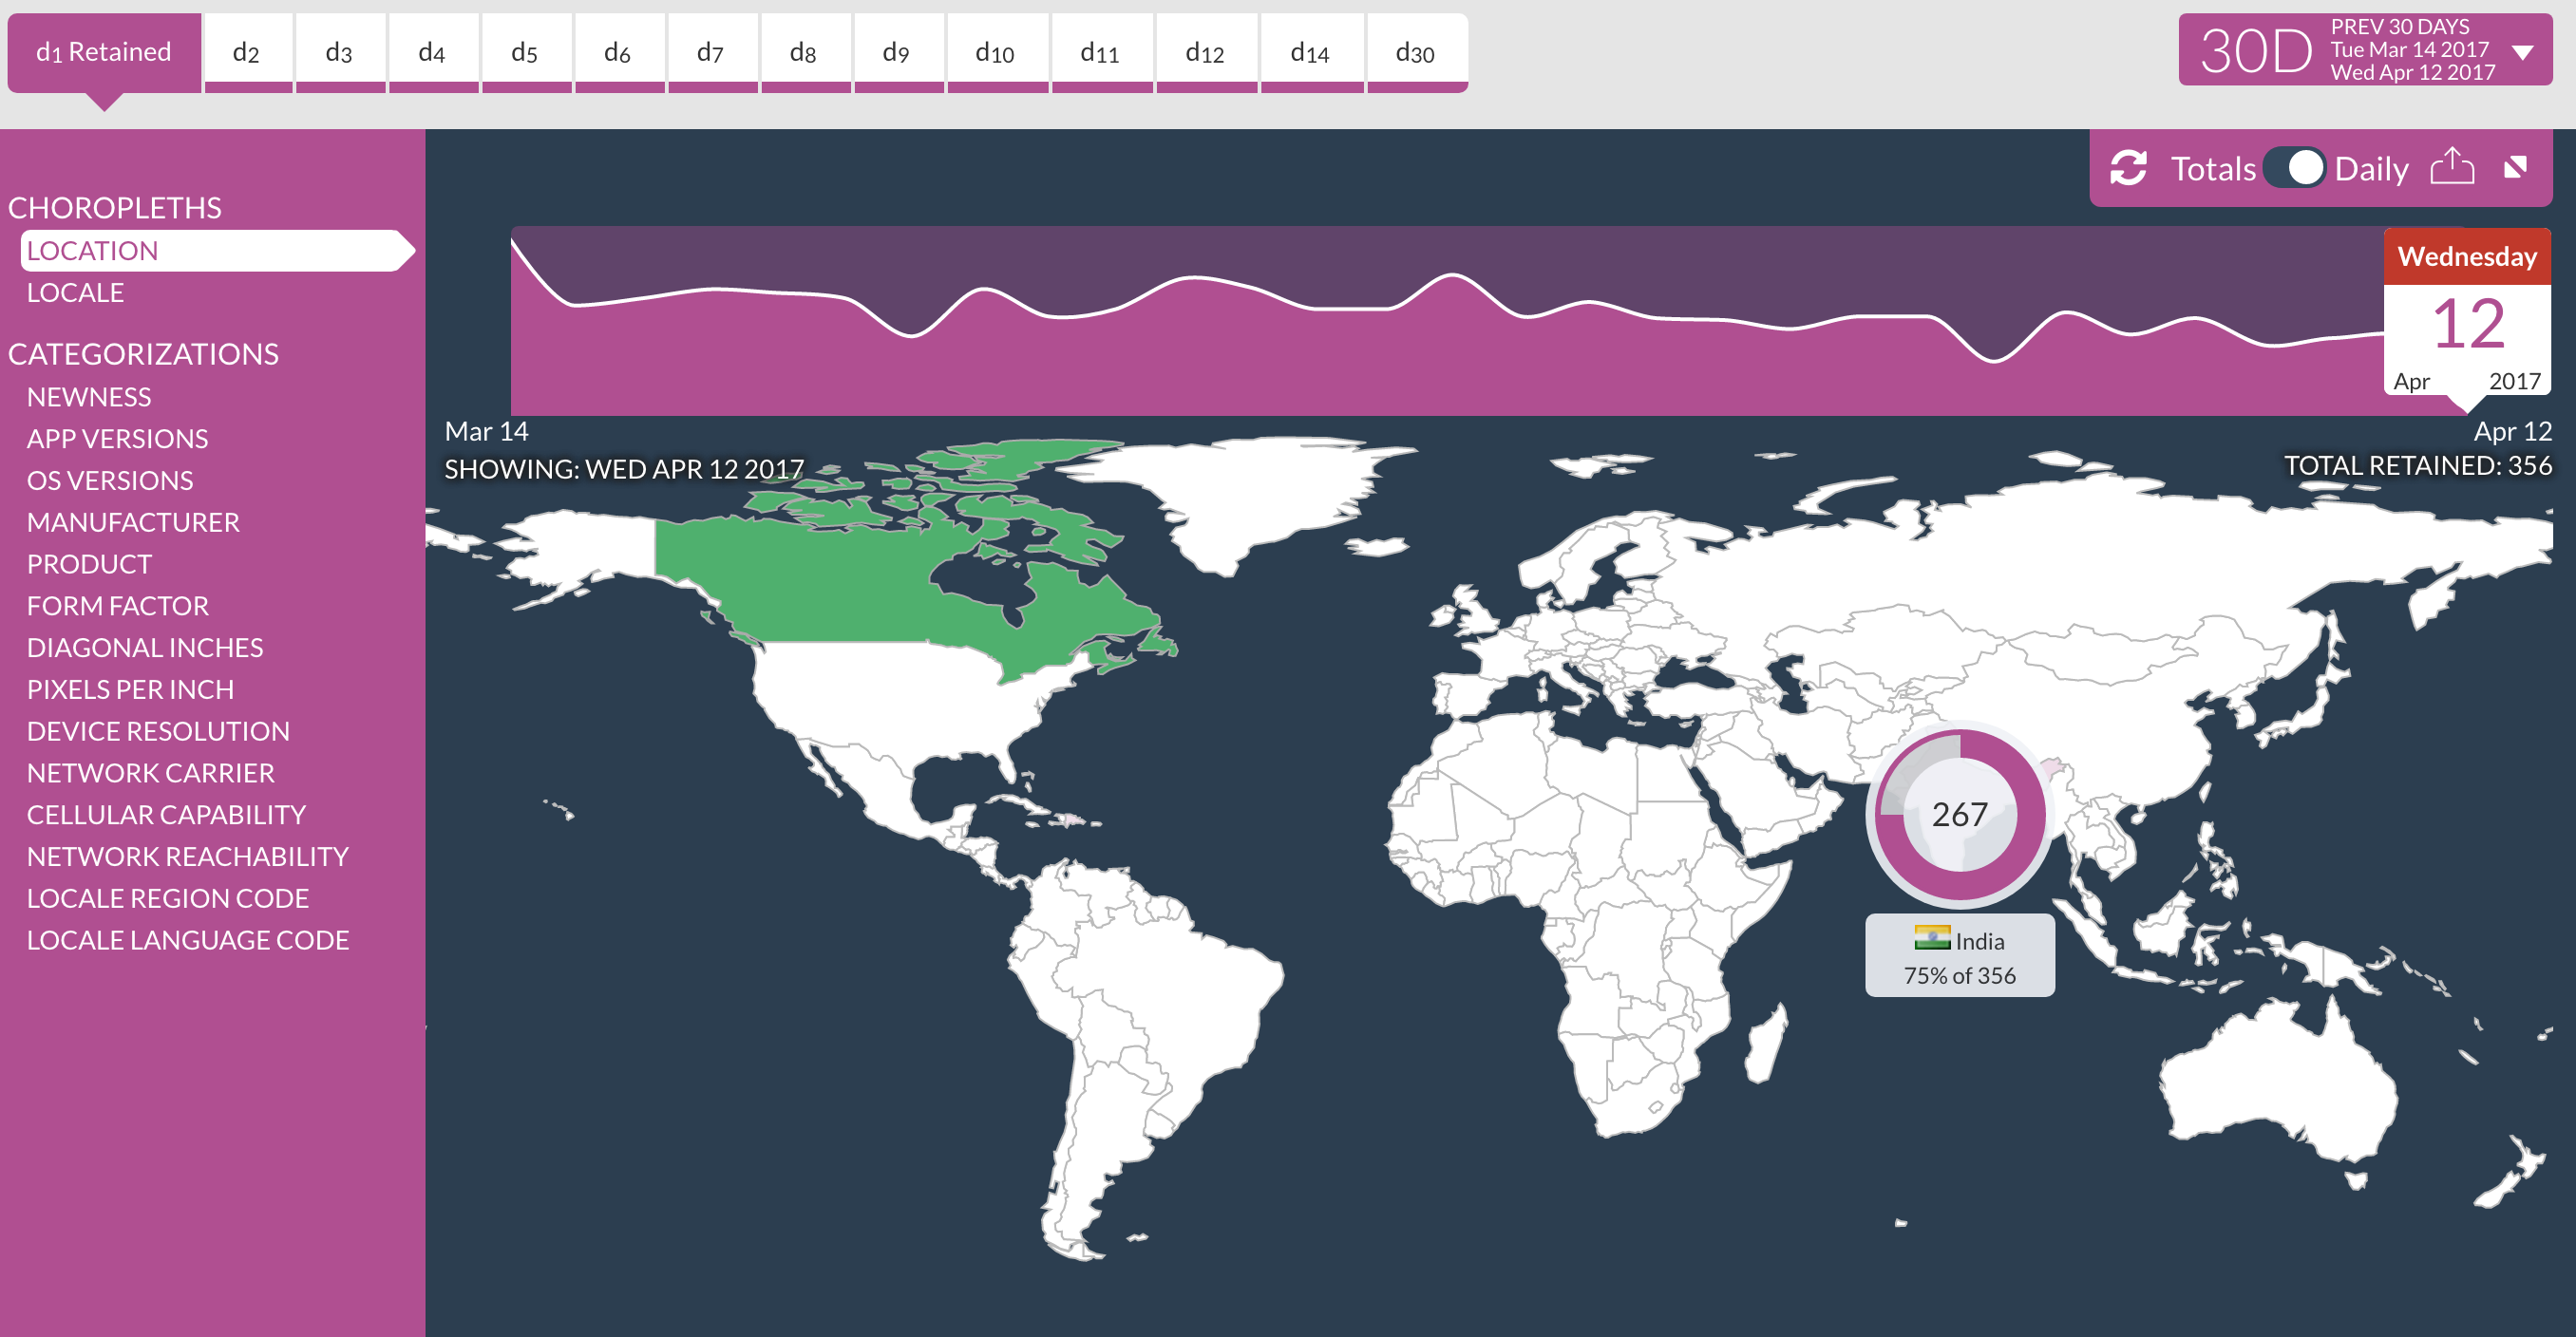Open NEWNESS categorization
Image resolution: width=2576 pixels, height=1337 pixels.
pyautogui.click(x=89, y=397)
